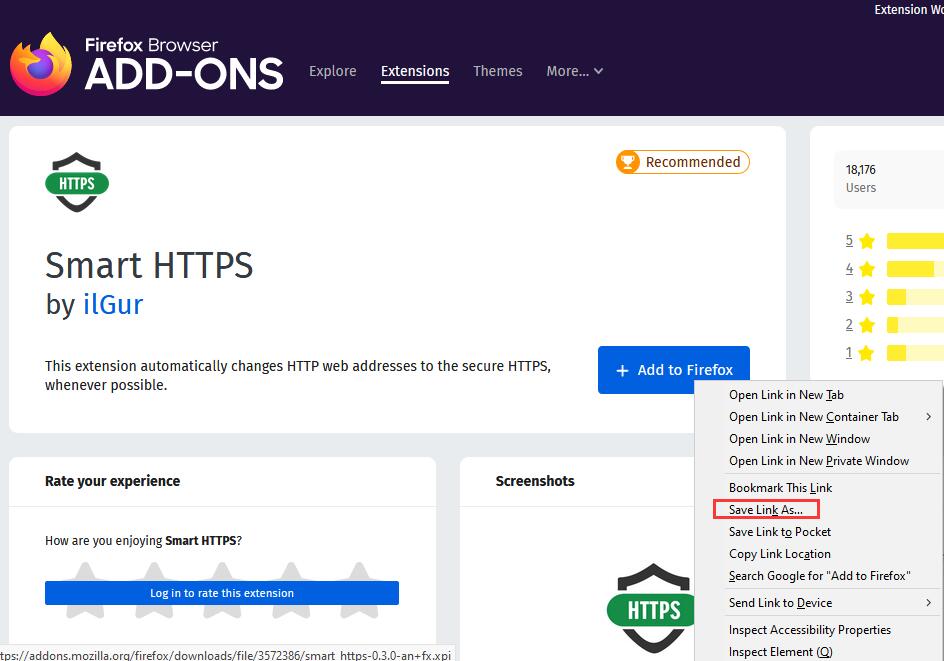The image size is (944, 661).
Task: Choose Search Google for "Add to Firefox"
Action: (x=819, y=576)
